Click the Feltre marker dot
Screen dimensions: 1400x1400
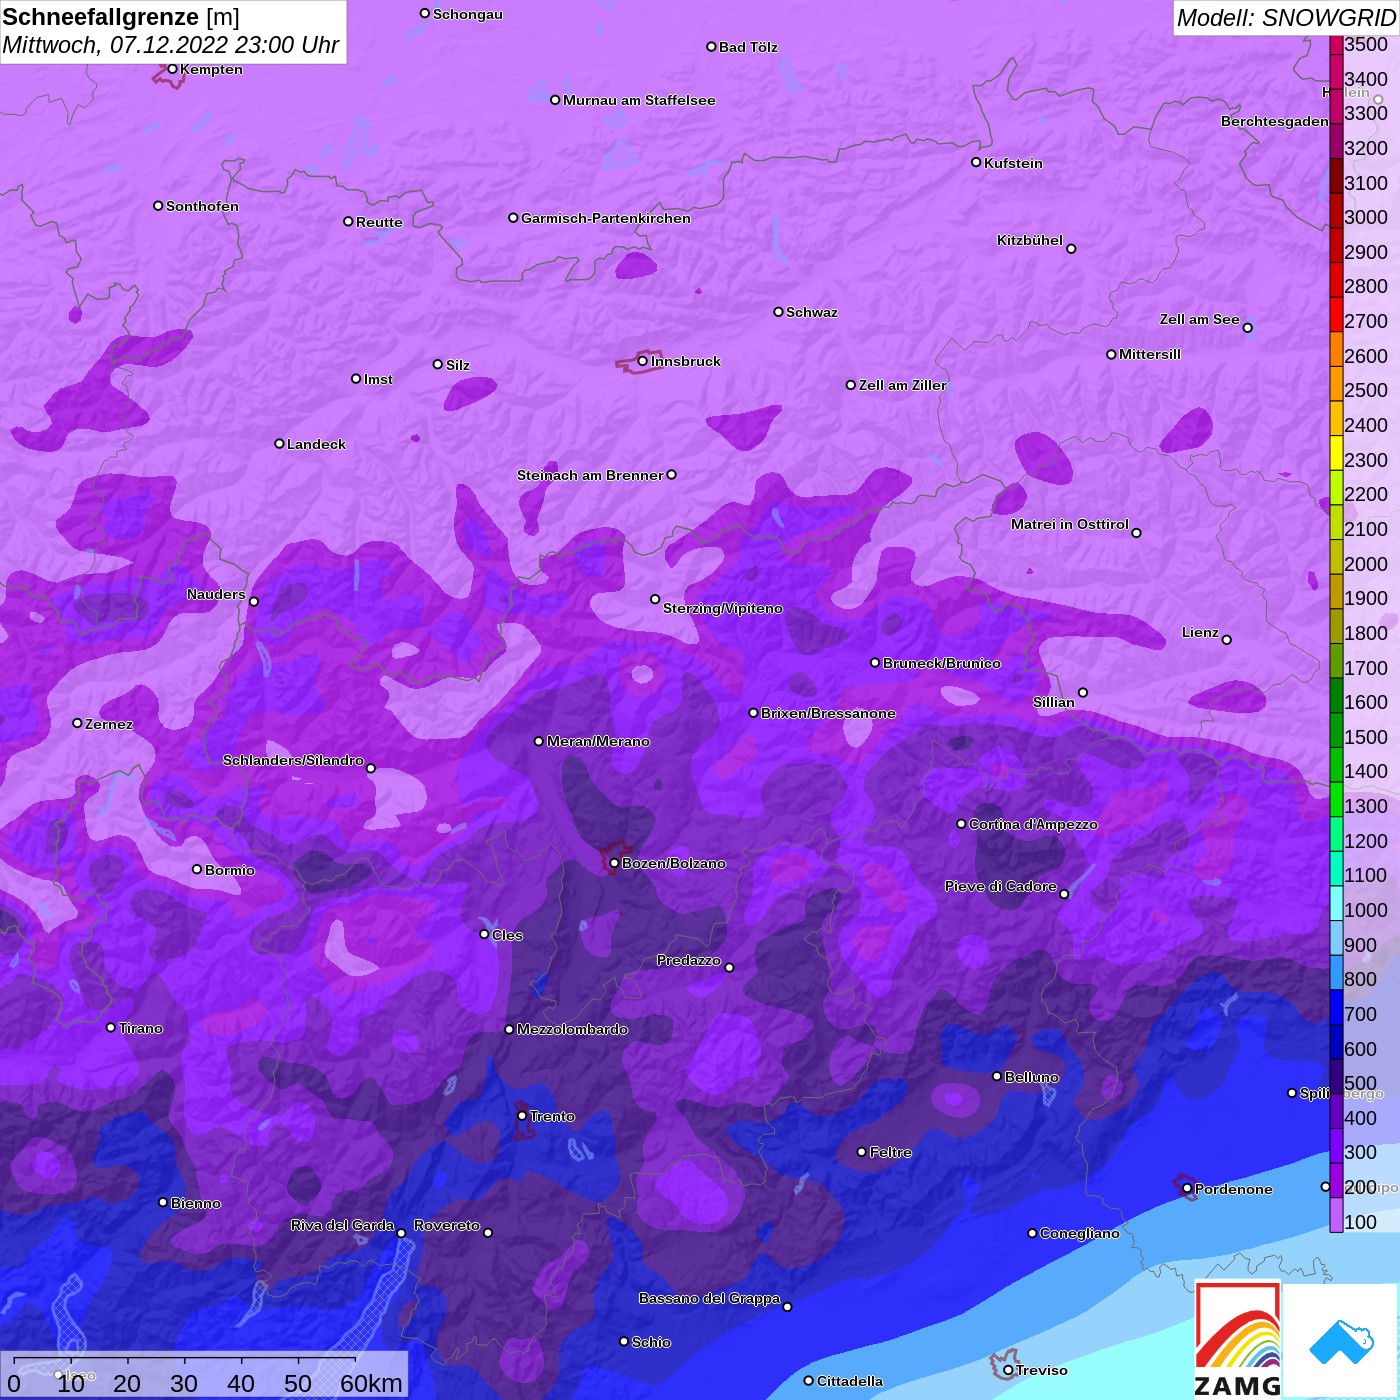(x=862, y=1152)
